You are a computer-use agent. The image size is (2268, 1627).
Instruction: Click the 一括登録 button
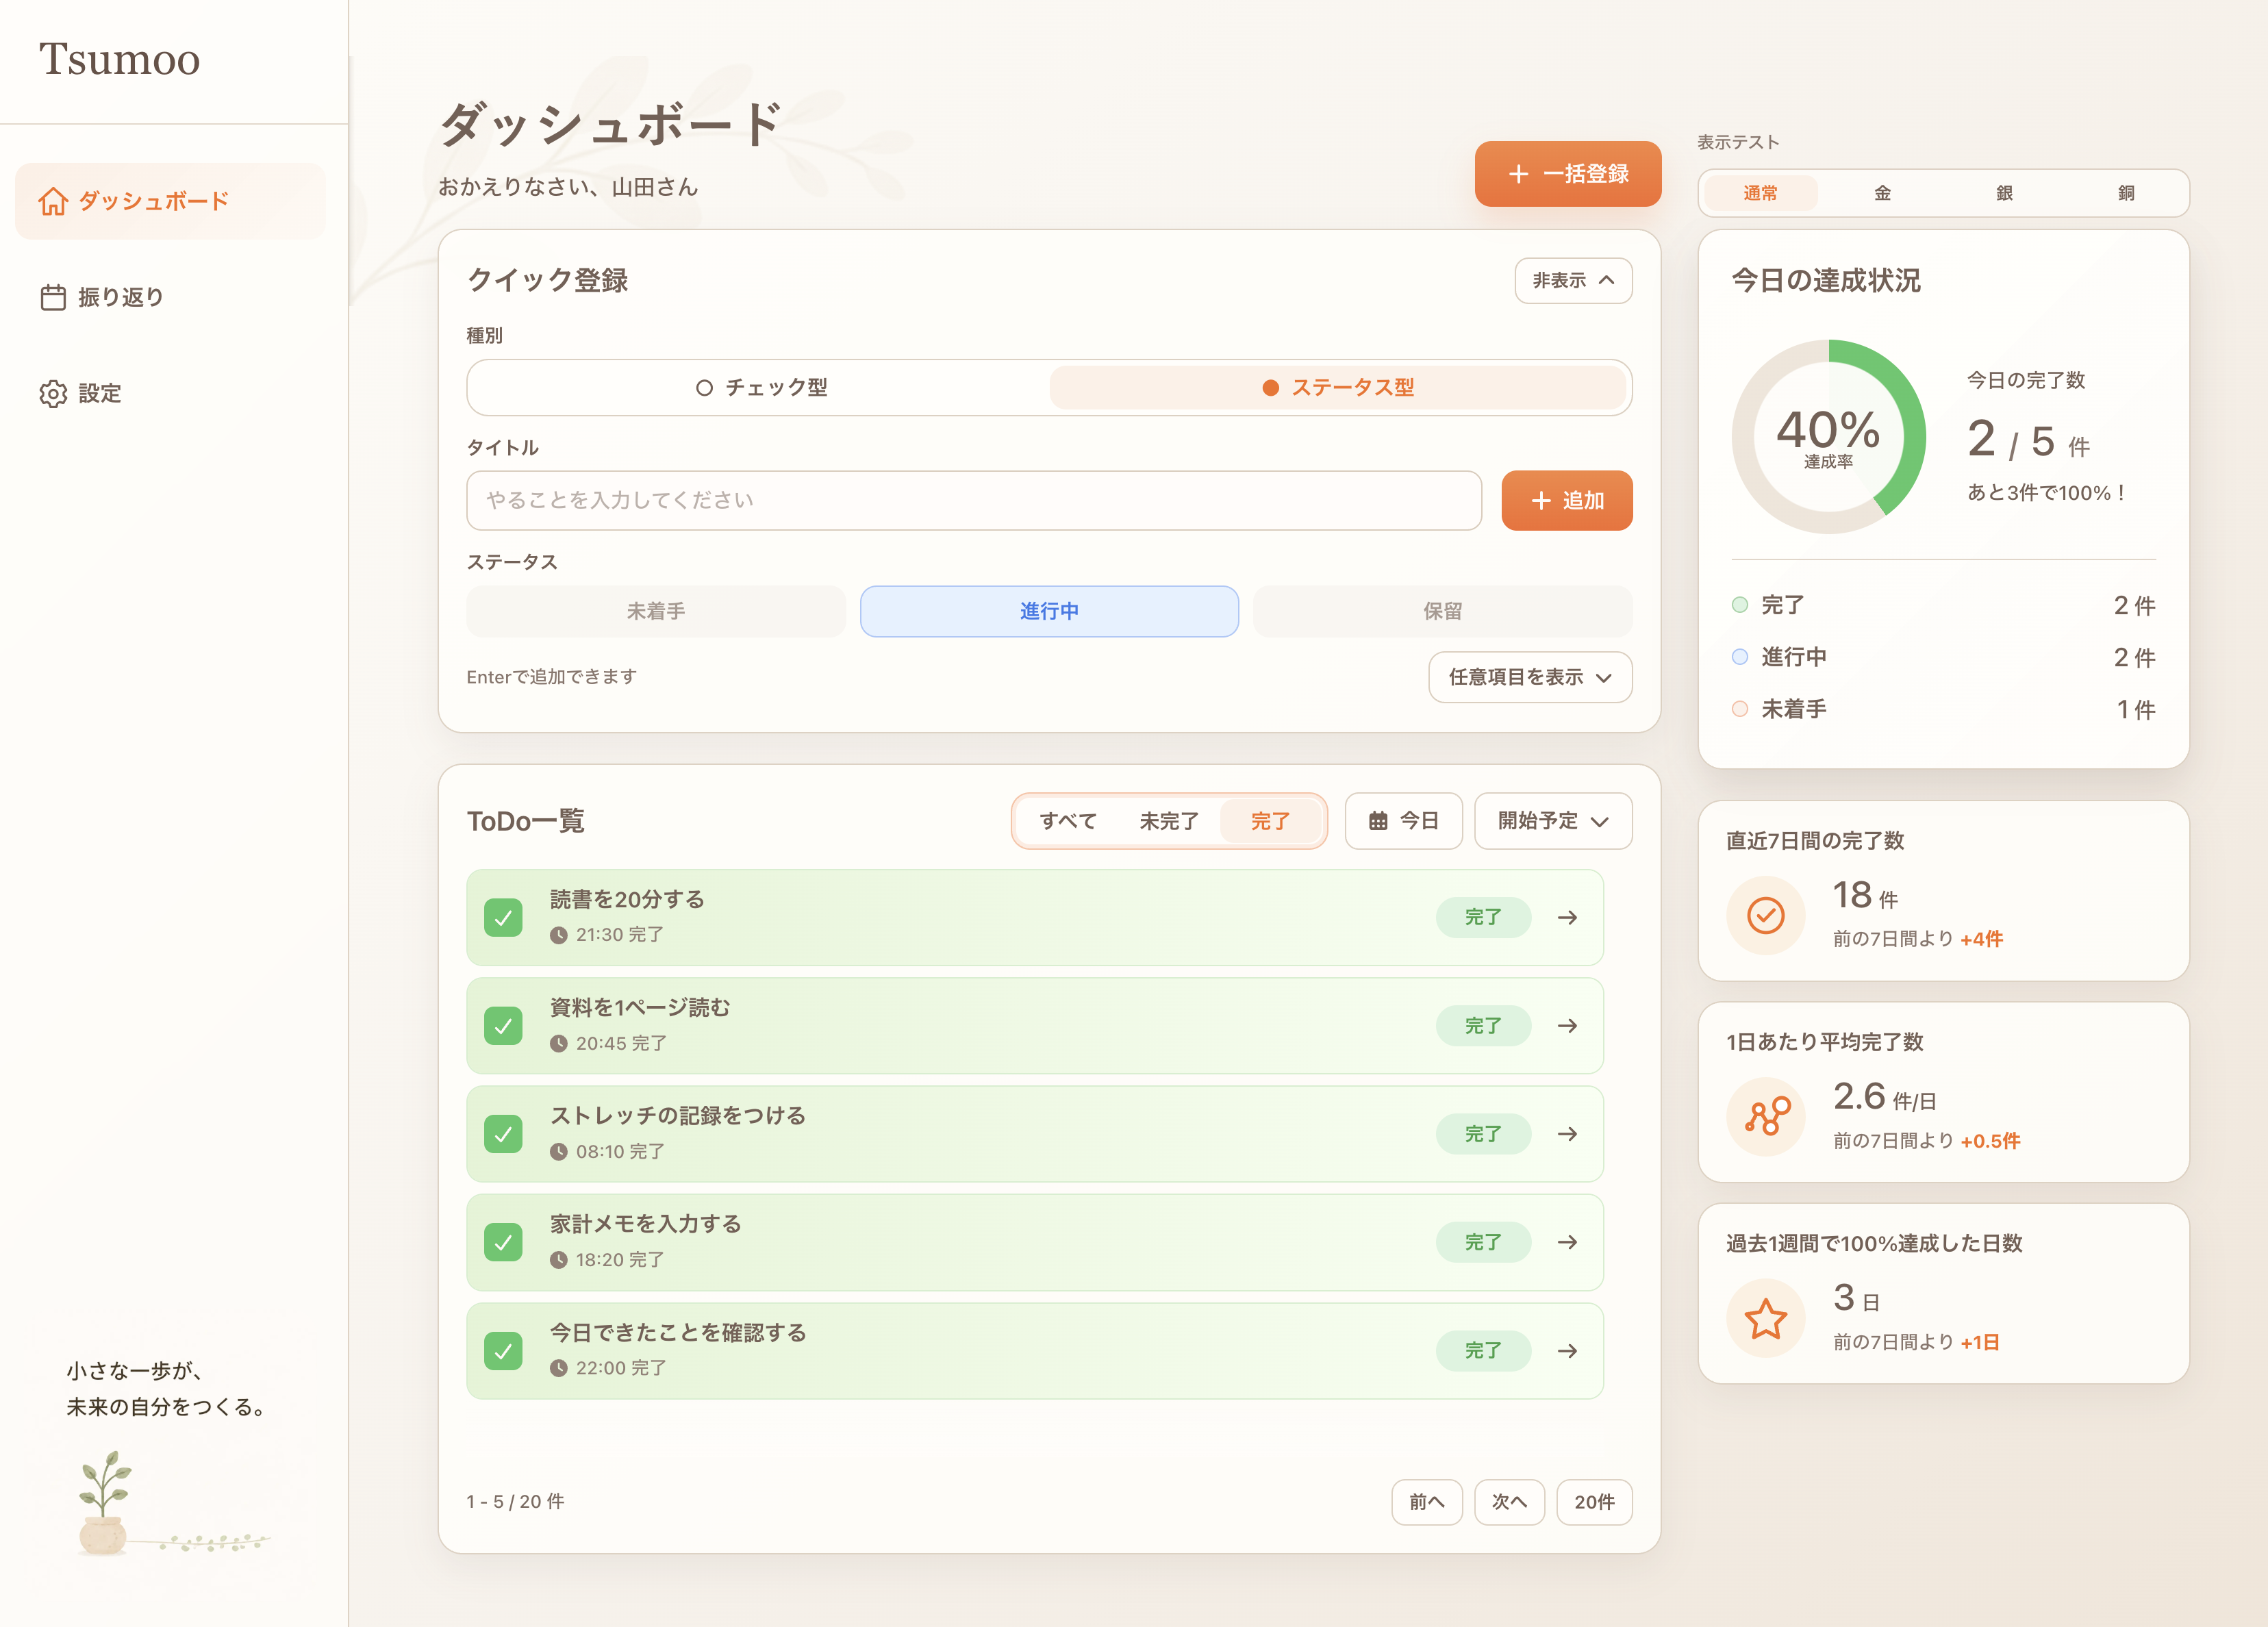(1568, 174)
